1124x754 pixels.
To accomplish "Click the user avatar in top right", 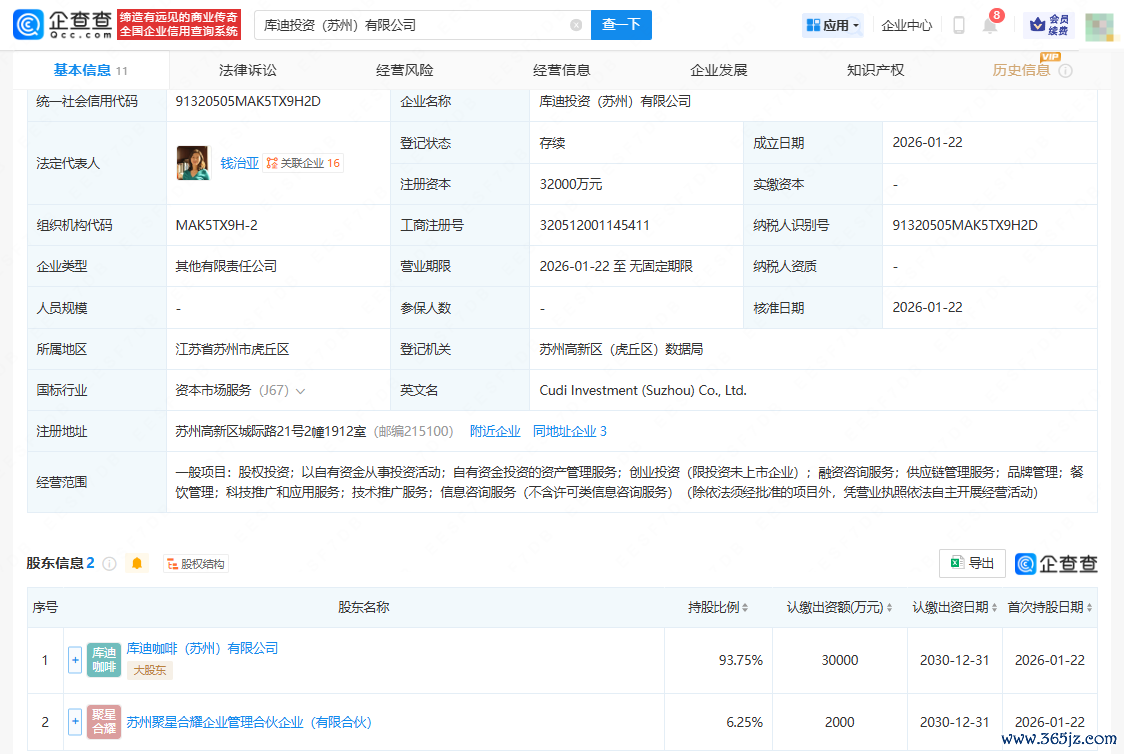I will (x=1099, y=26).
